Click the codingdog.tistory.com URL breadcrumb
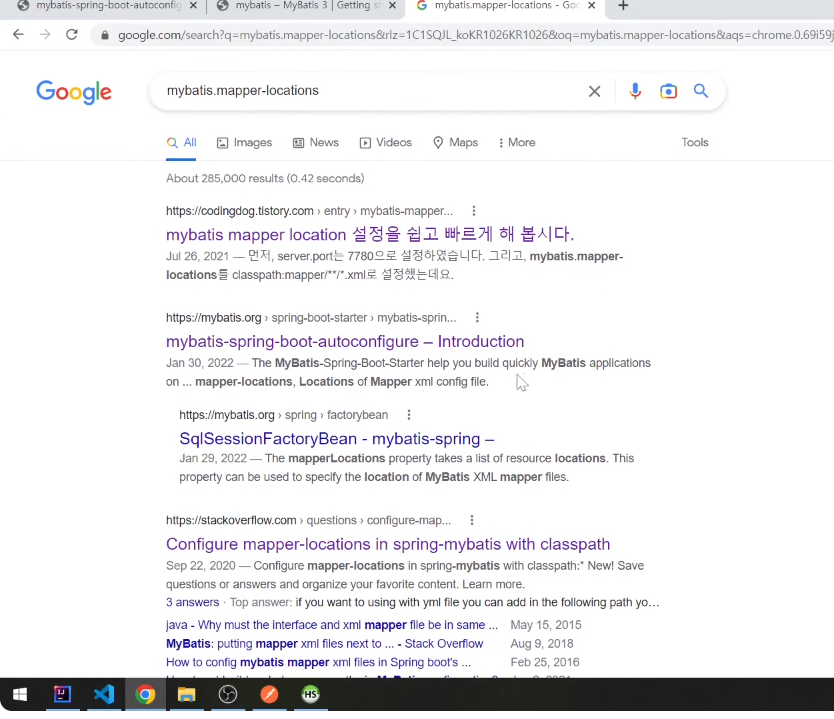The width and height of the screenshot is (834, 719). click(x=309, y=211)
